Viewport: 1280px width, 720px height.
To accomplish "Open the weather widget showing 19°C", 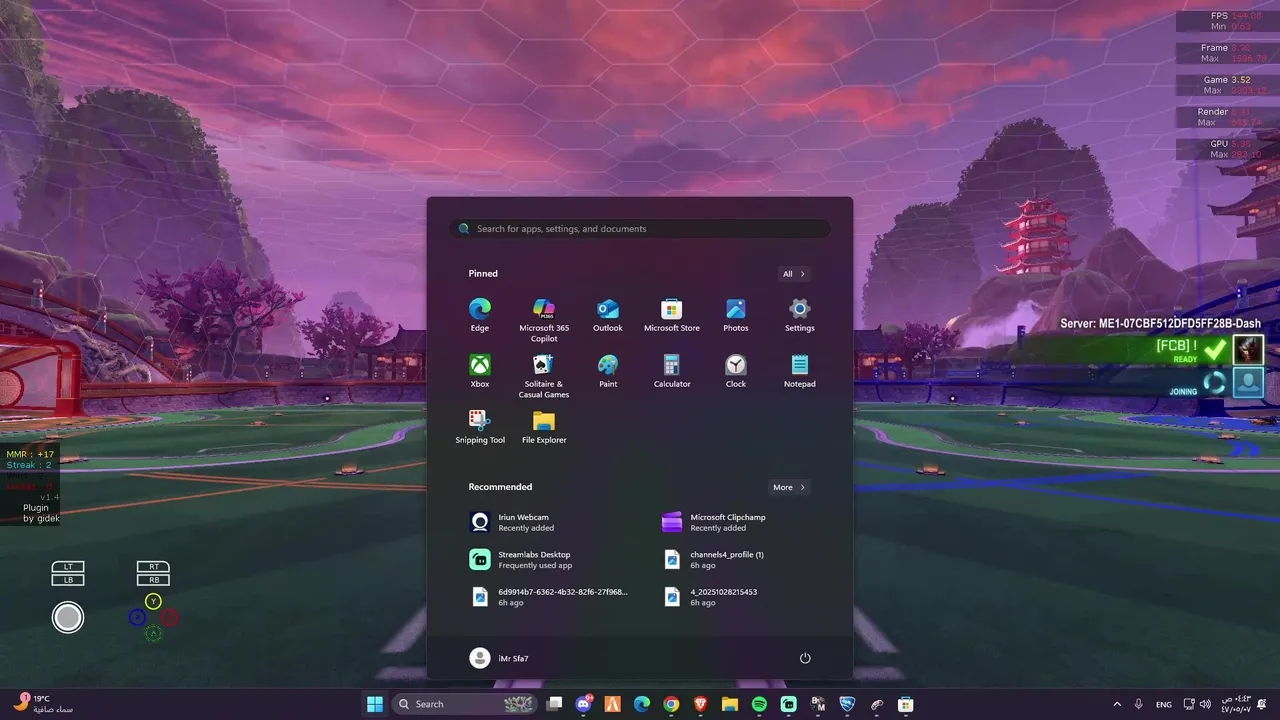I will click(44, 704).
